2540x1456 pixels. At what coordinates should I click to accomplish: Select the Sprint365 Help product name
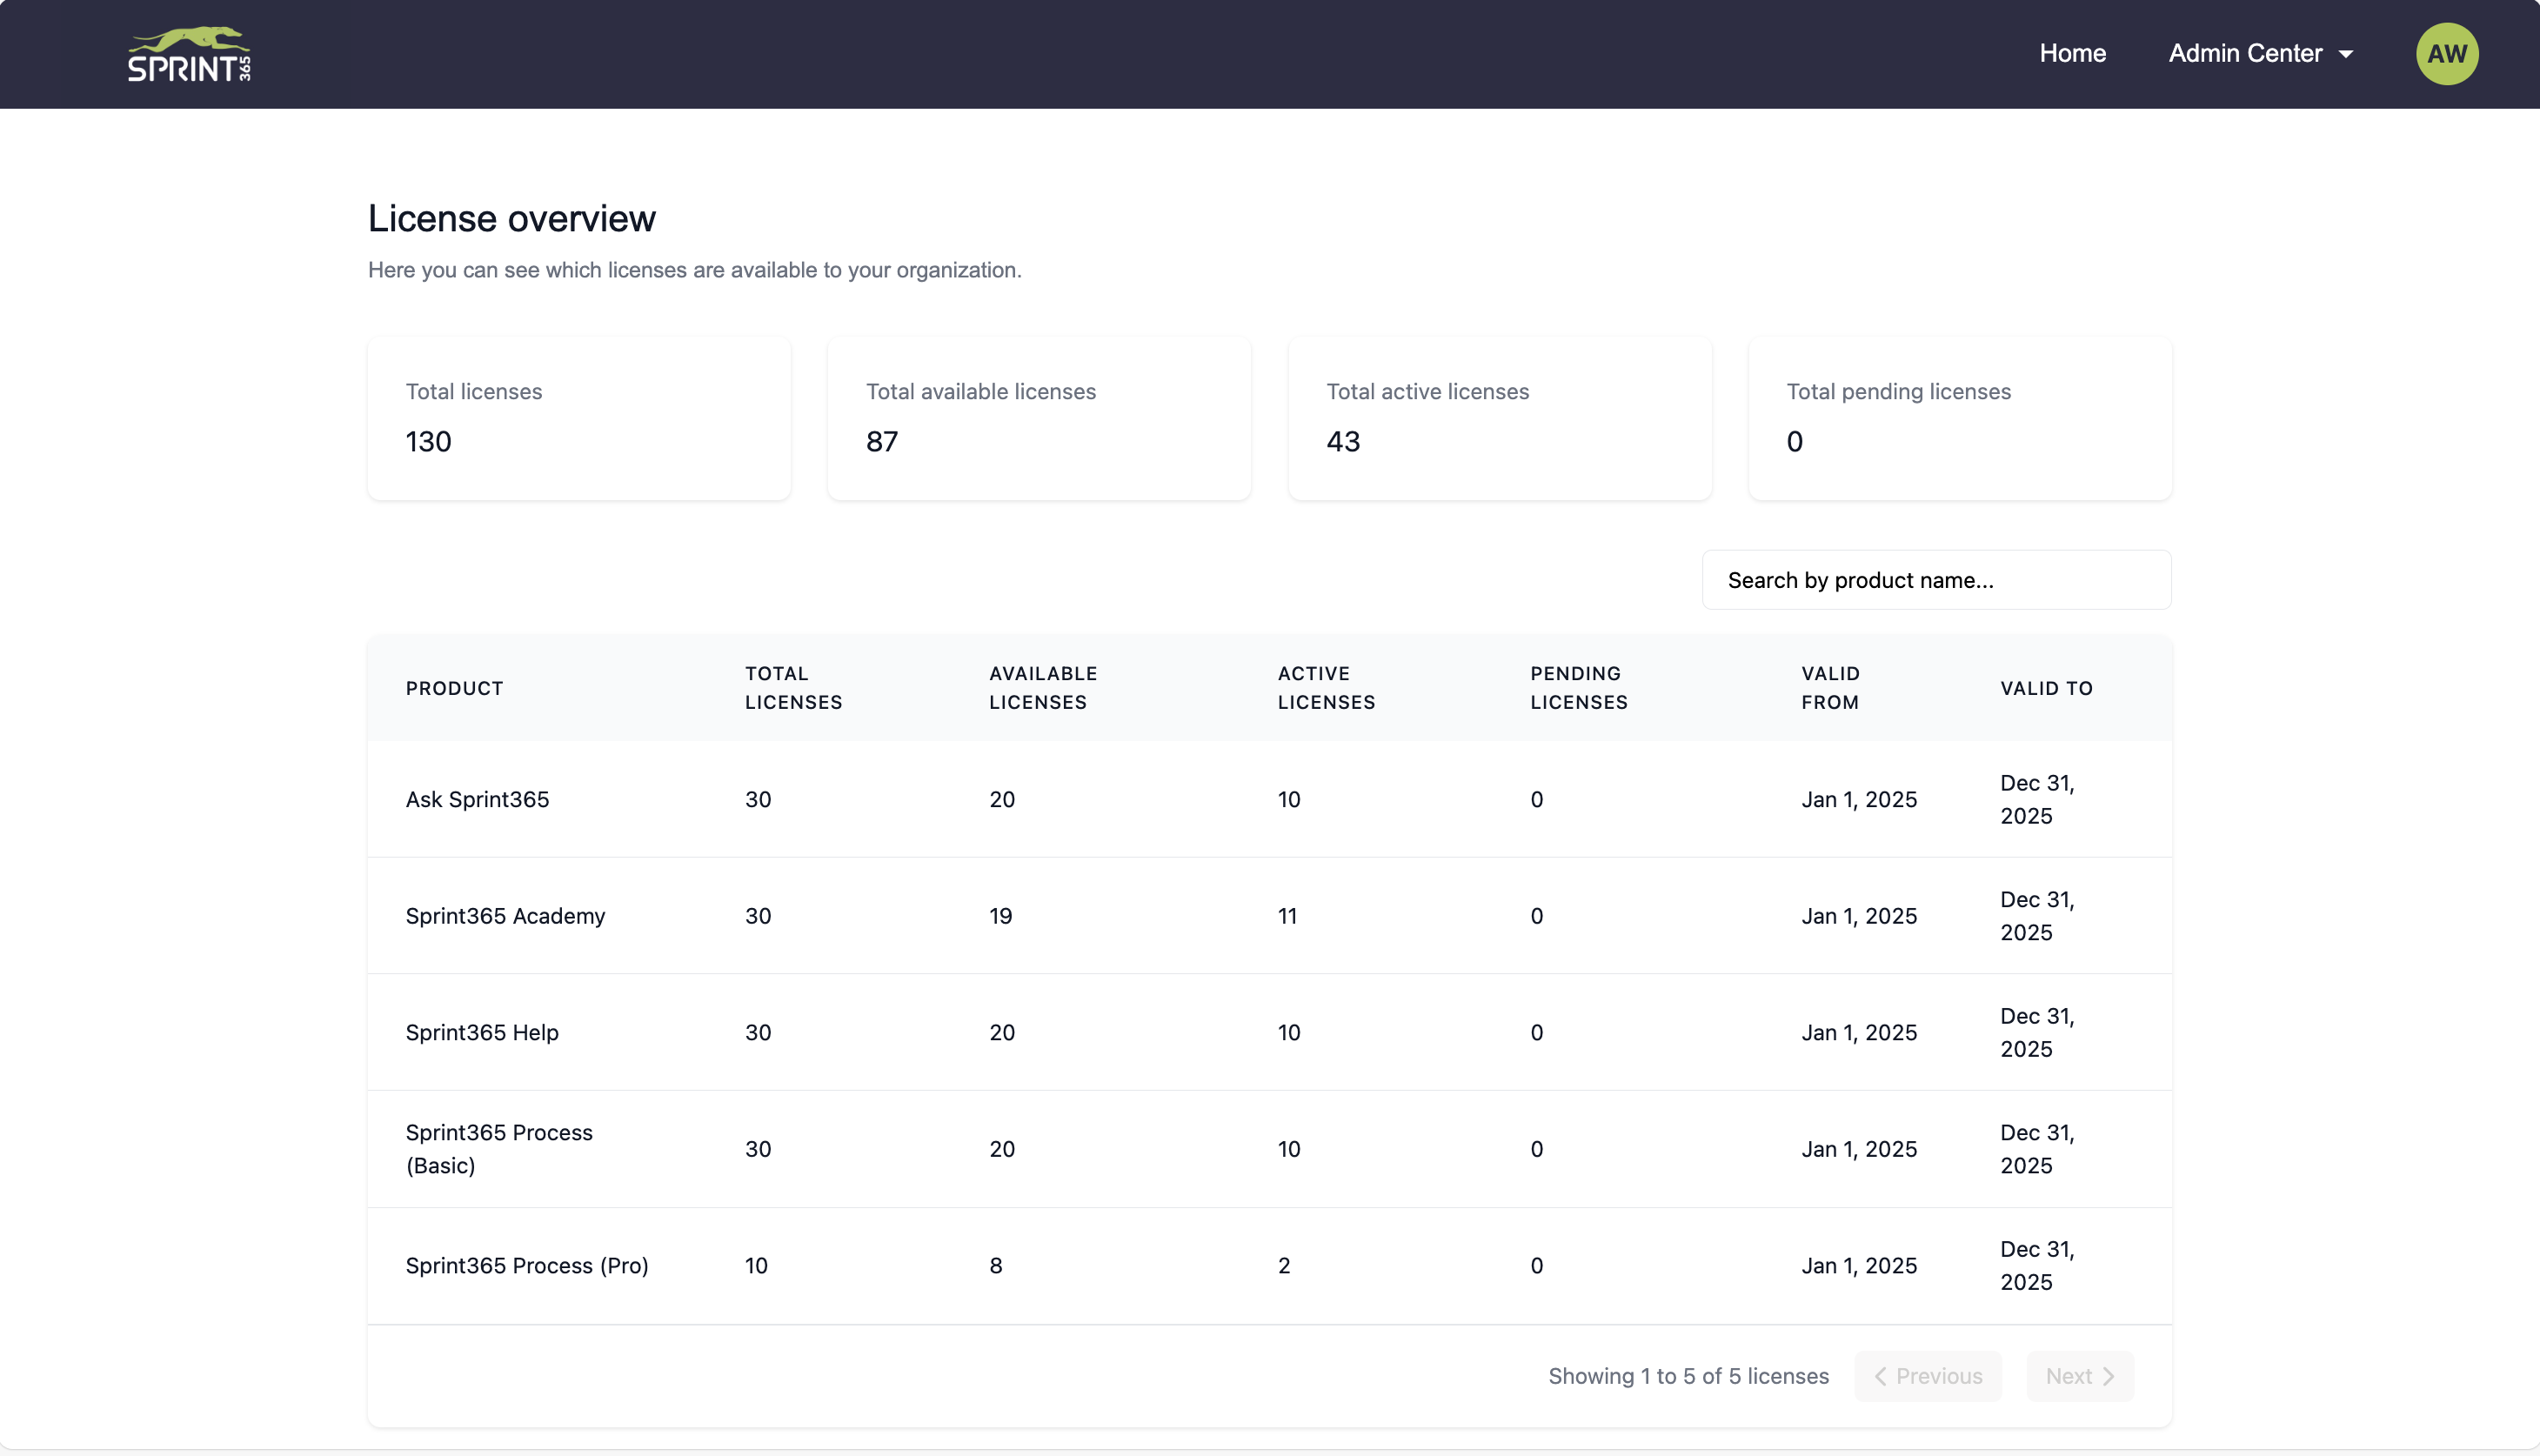(x=482, y=1033)
